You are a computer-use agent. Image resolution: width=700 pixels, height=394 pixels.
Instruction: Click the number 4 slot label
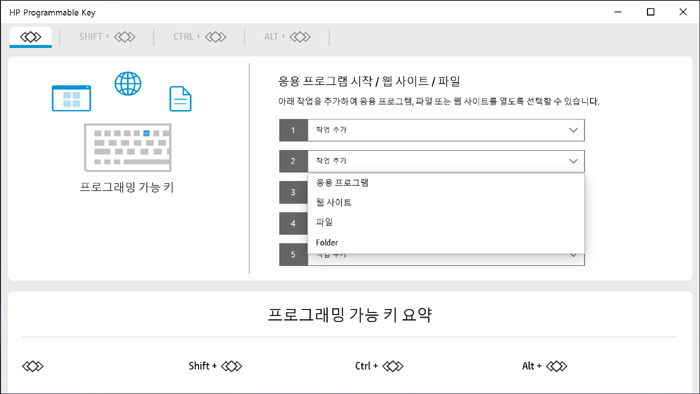(x=293, y=223)
